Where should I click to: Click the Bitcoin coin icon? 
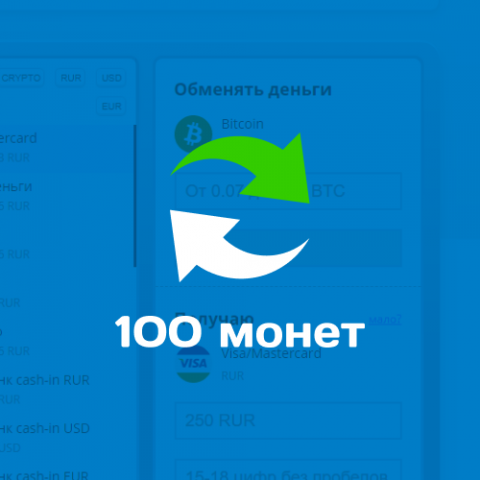click(193, 134)
